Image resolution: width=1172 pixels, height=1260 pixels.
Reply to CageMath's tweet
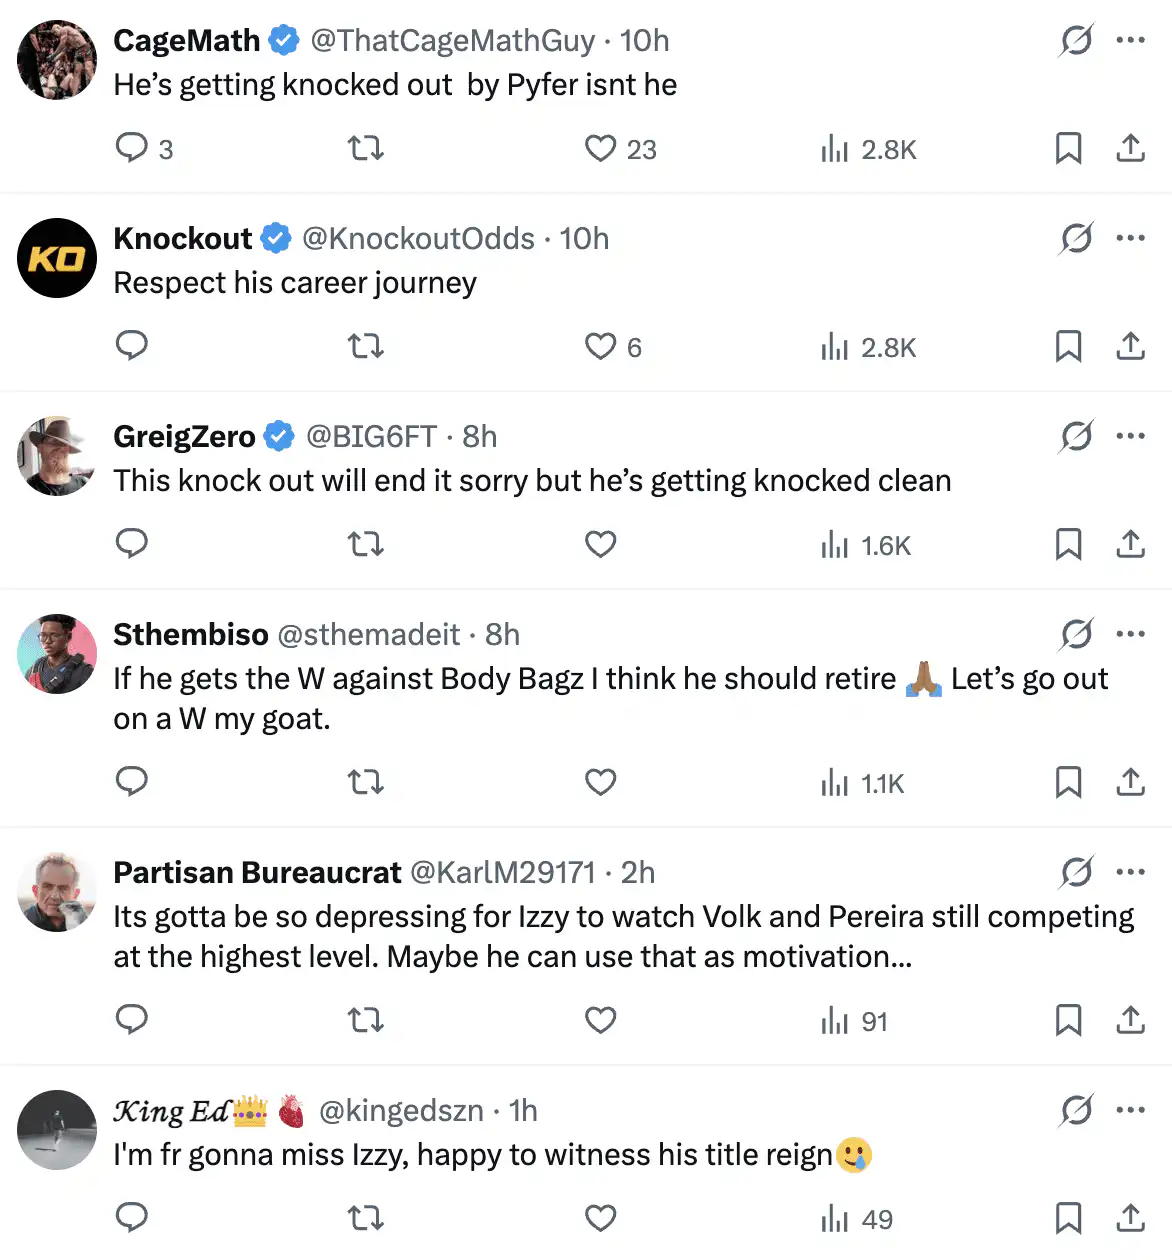coord(132,148)
